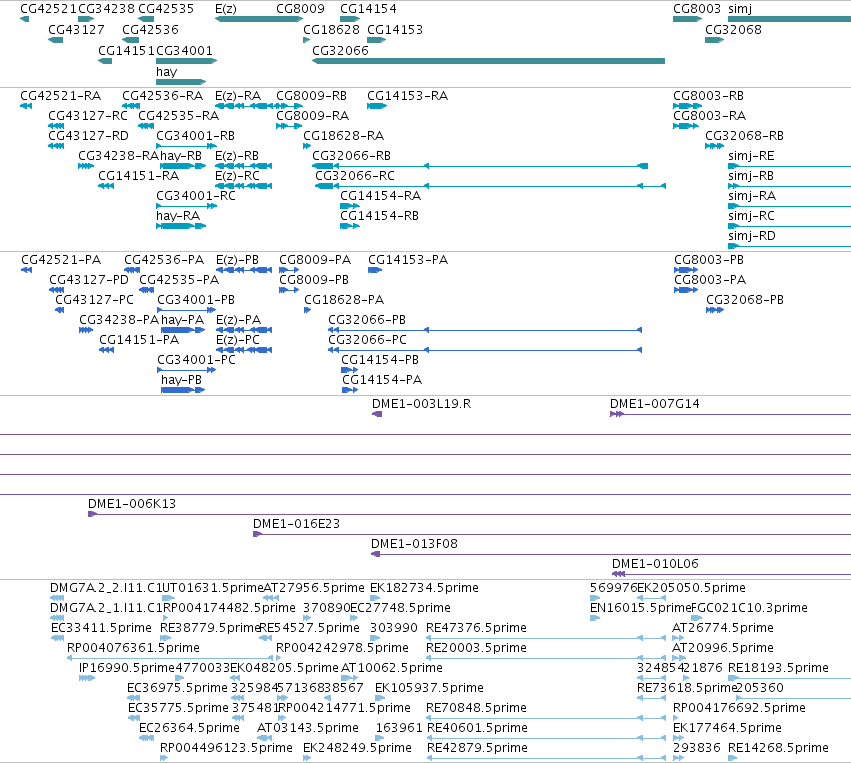
Task: Click EST EK248249.5prime
Action: pyautogui.click(x=307, y=758)
